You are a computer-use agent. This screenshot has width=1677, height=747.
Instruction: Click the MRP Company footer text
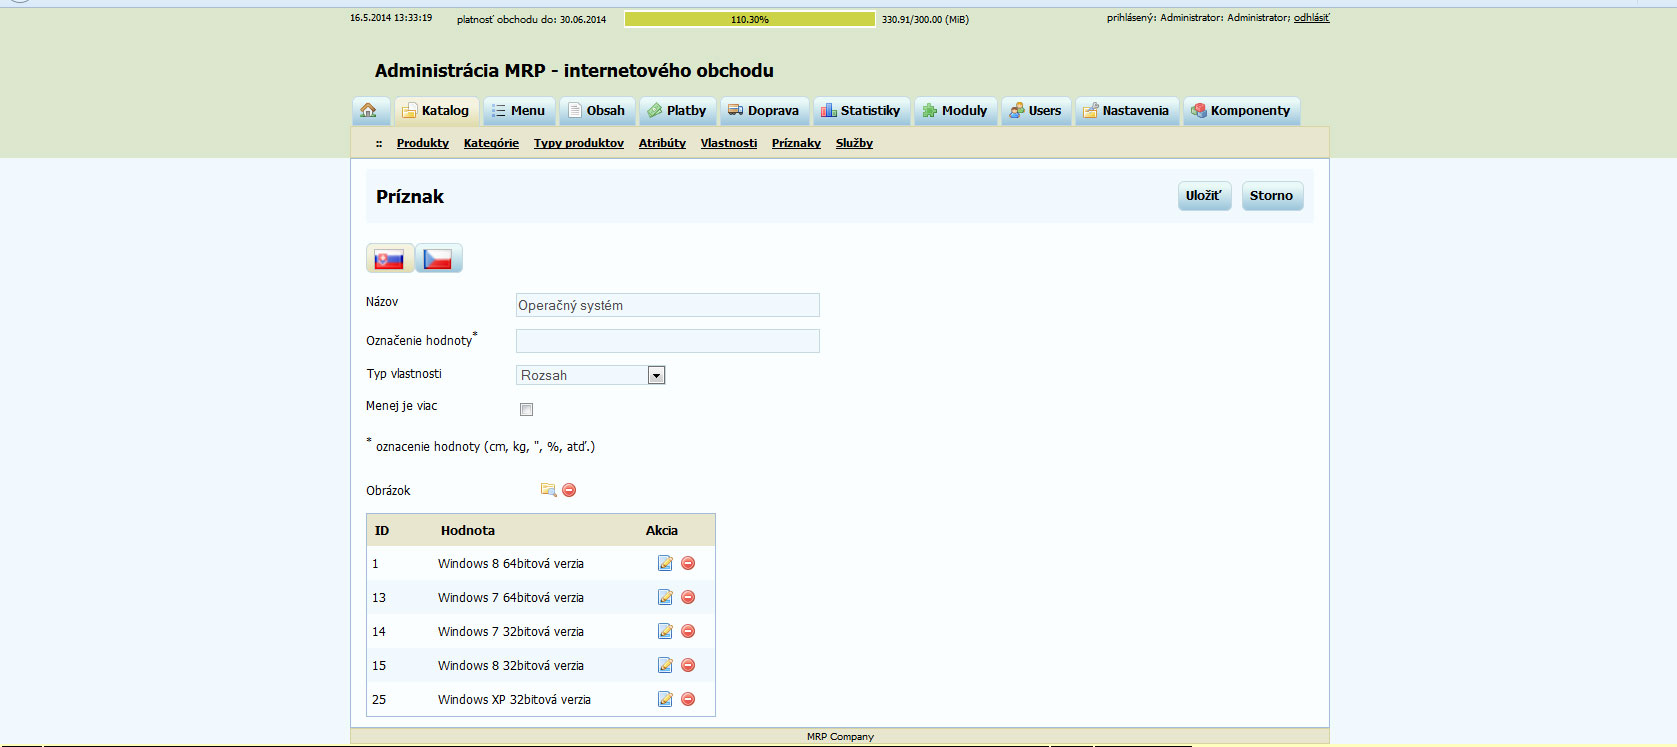(x=840, y=737)
